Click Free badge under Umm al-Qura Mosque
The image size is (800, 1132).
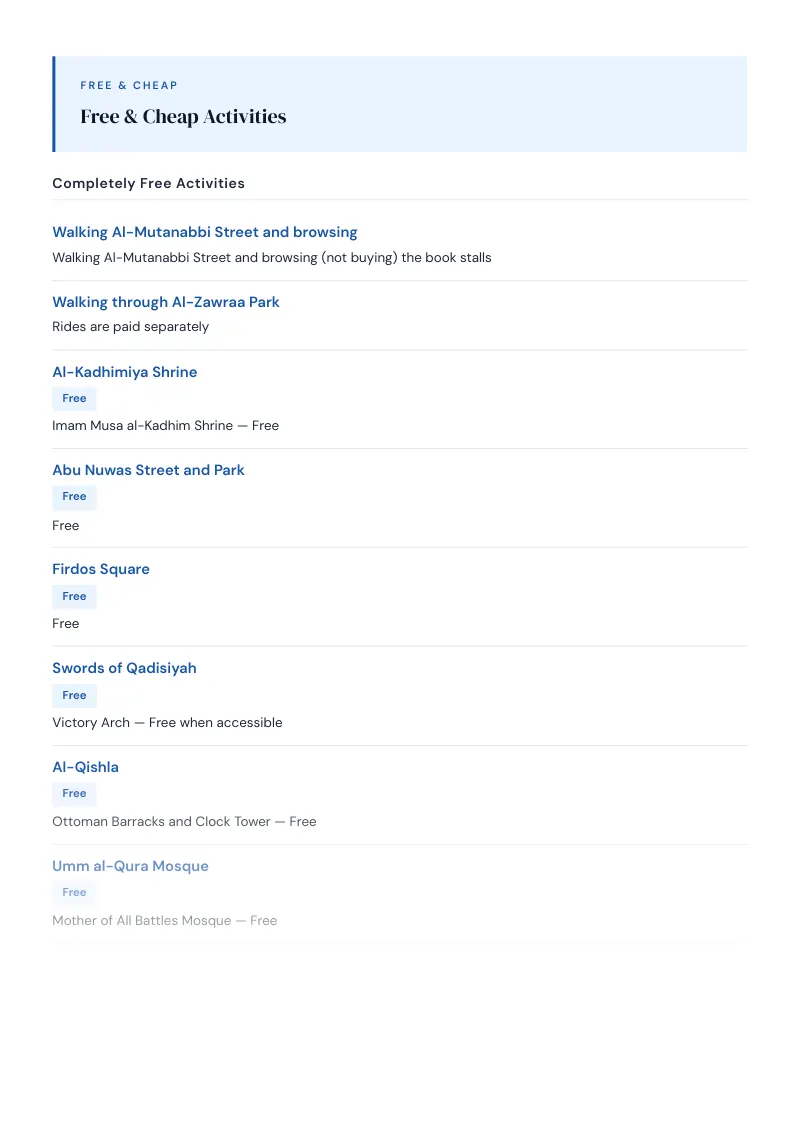(74, 892)
